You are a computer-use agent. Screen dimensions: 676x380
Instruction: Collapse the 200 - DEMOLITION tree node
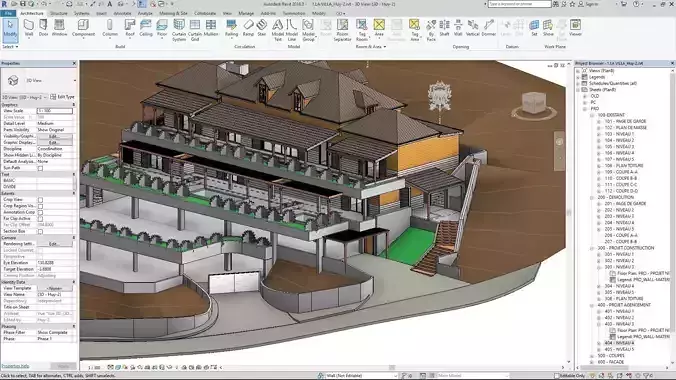coord(592,198)
